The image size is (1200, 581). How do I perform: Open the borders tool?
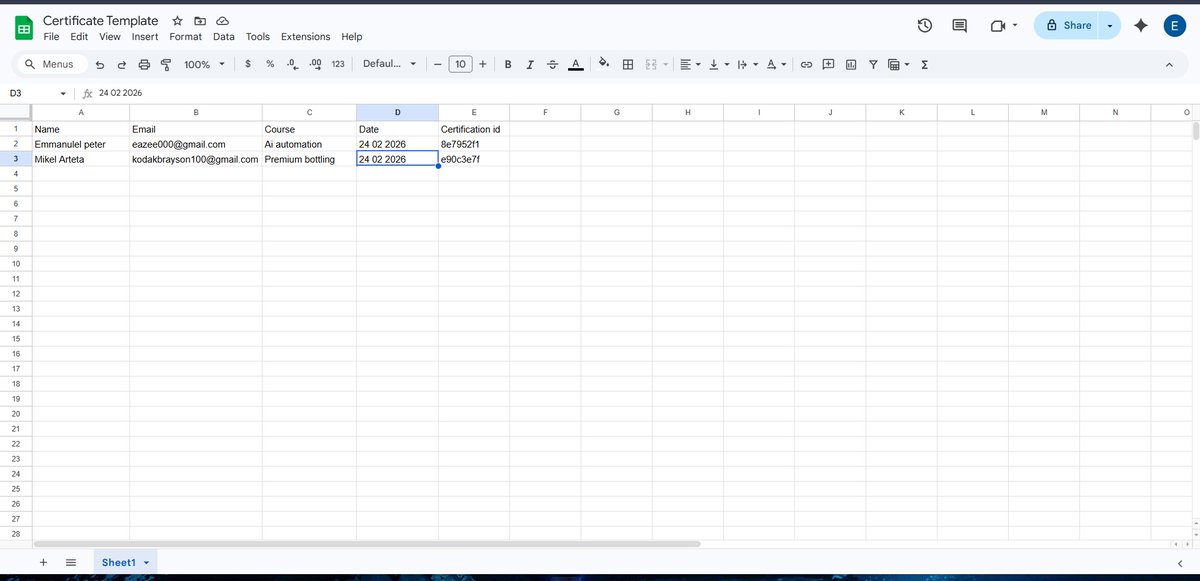[628, 64]
